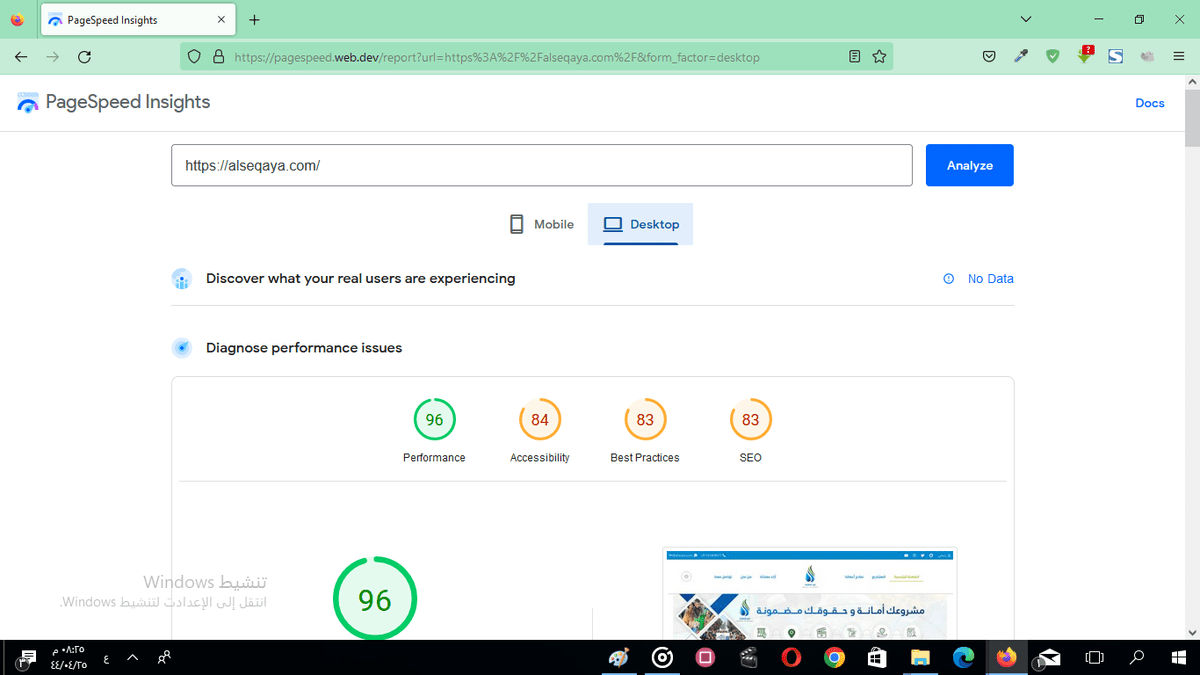The width and height of the screenshot is (1200, 675).
Task: Open the notification center icon
Action: [x=27, y=657]
